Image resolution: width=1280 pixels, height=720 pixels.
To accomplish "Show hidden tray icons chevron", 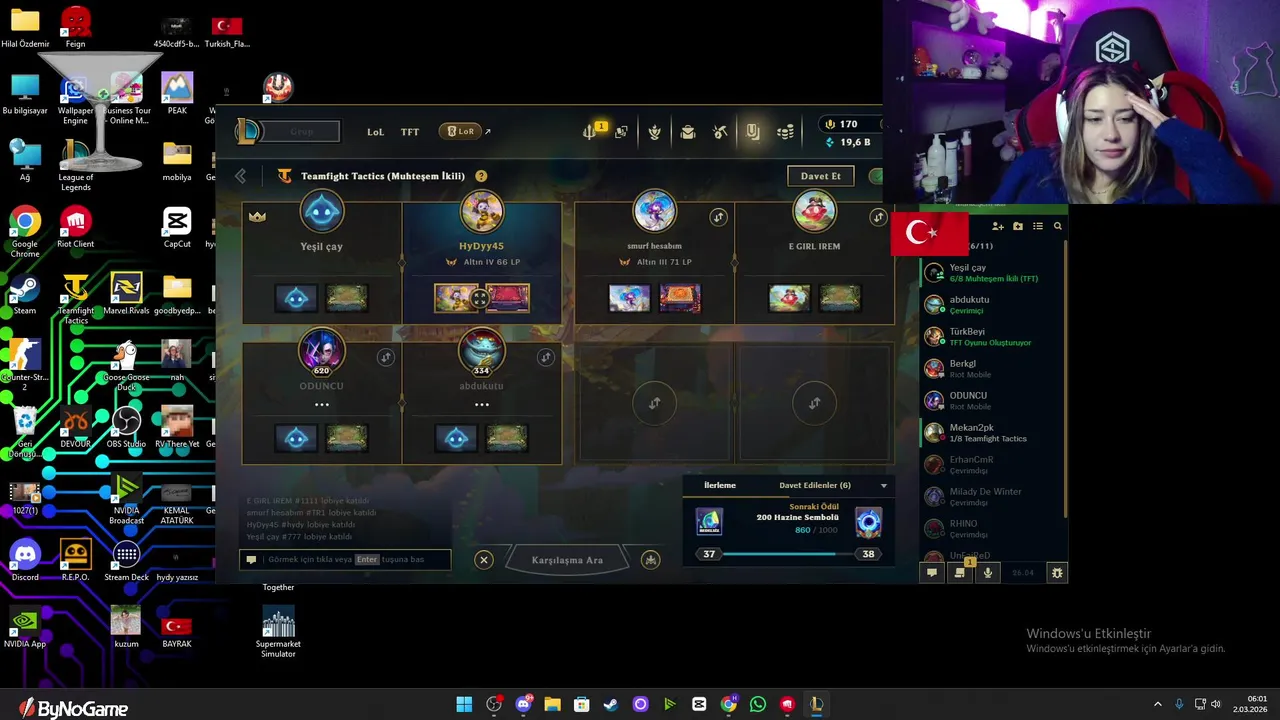I will (x=1158, y=704).
